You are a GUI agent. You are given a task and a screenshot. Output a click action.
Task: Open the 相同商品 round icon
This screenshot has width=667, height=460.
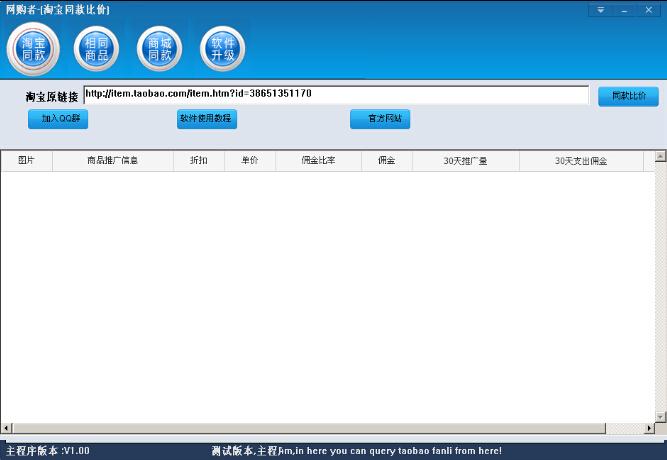click(x=96, y=49)
